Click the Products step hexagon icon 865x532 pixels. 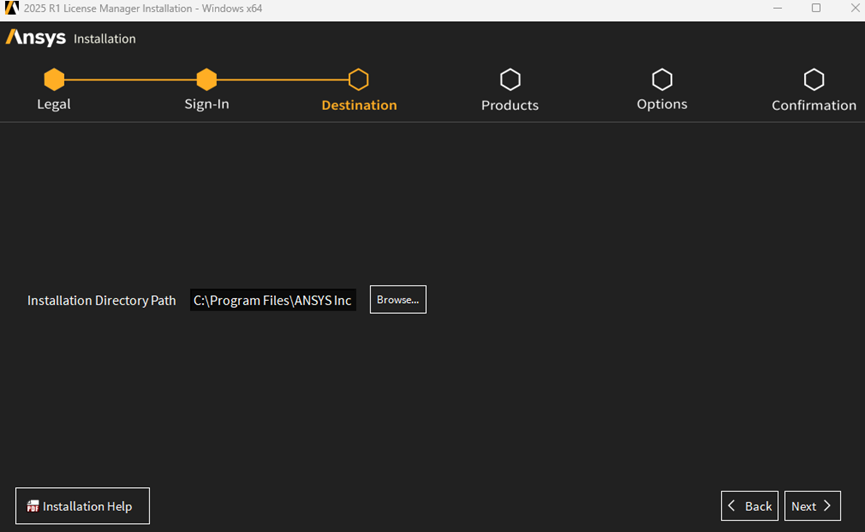click(x=510, y=79)
